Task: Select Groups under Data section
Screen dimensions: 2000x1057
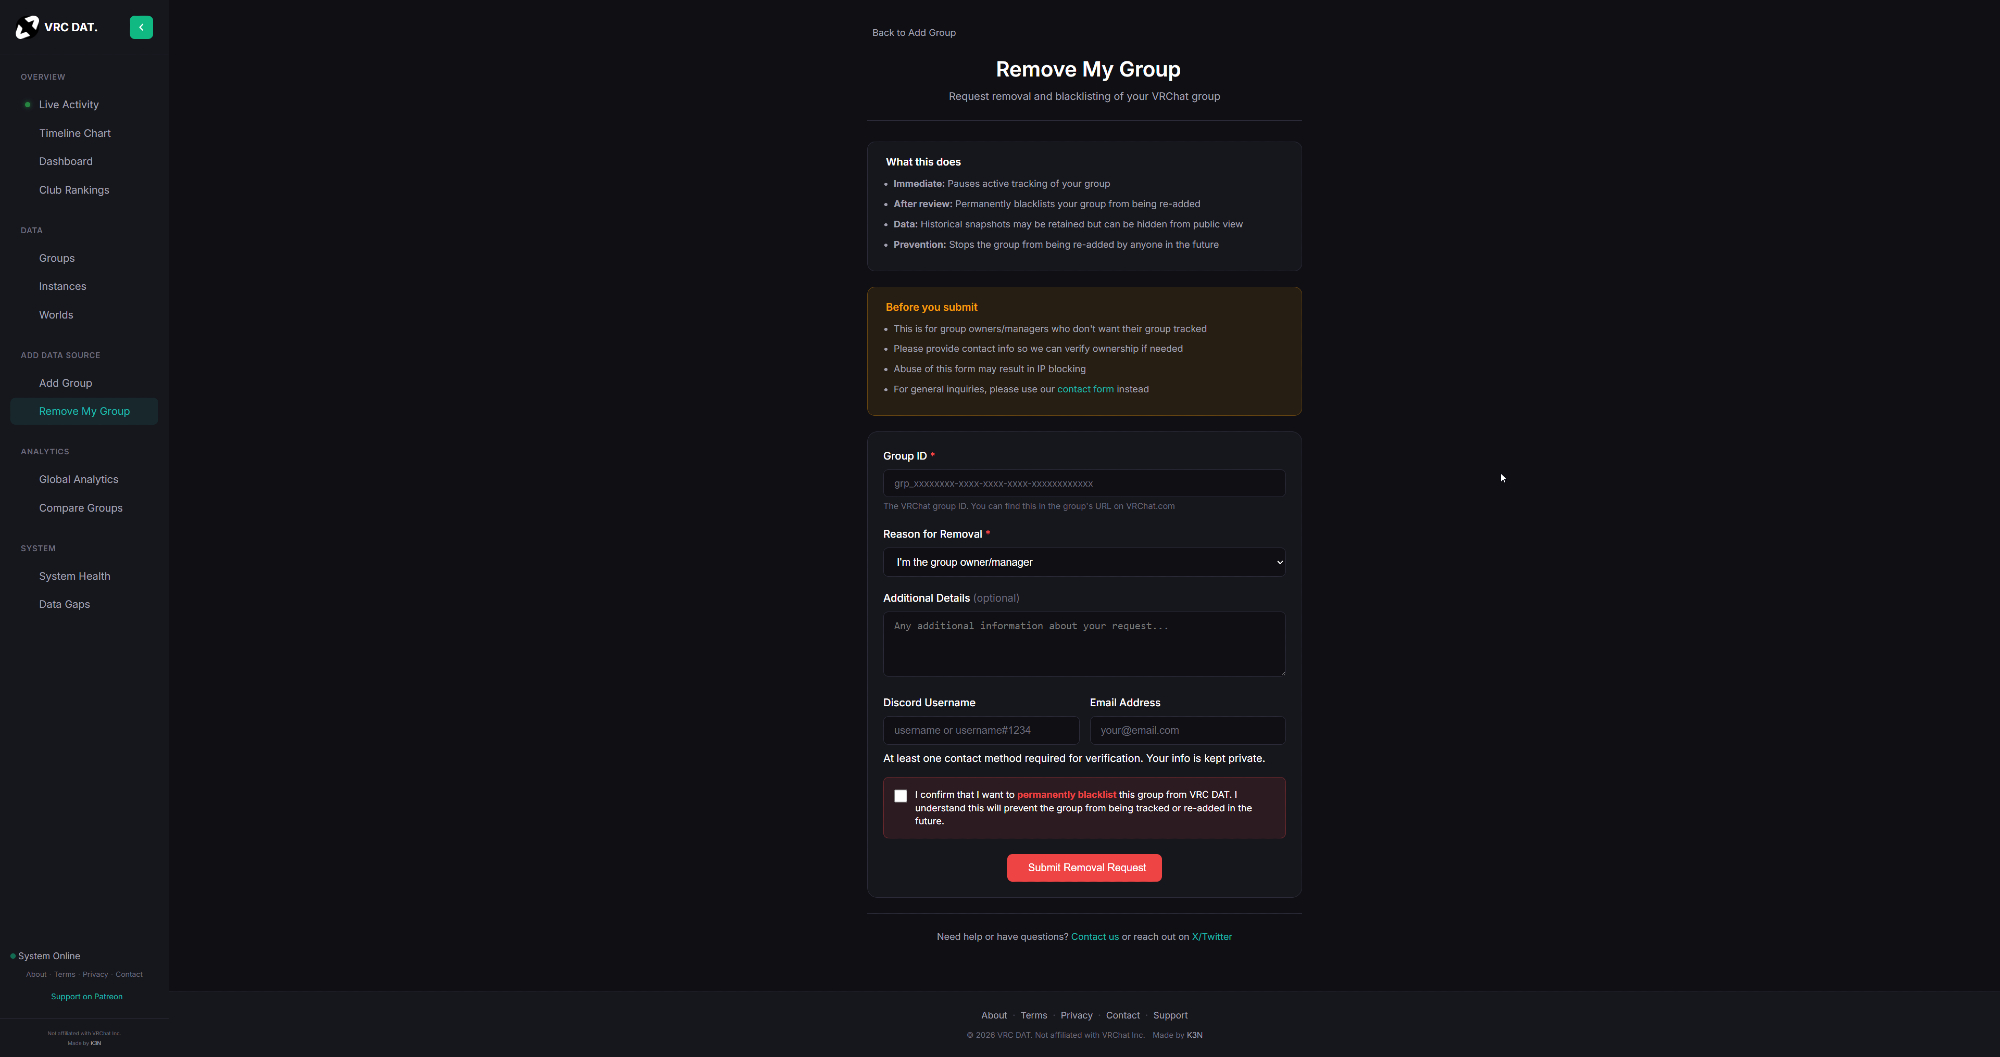Action: (57, 258)
